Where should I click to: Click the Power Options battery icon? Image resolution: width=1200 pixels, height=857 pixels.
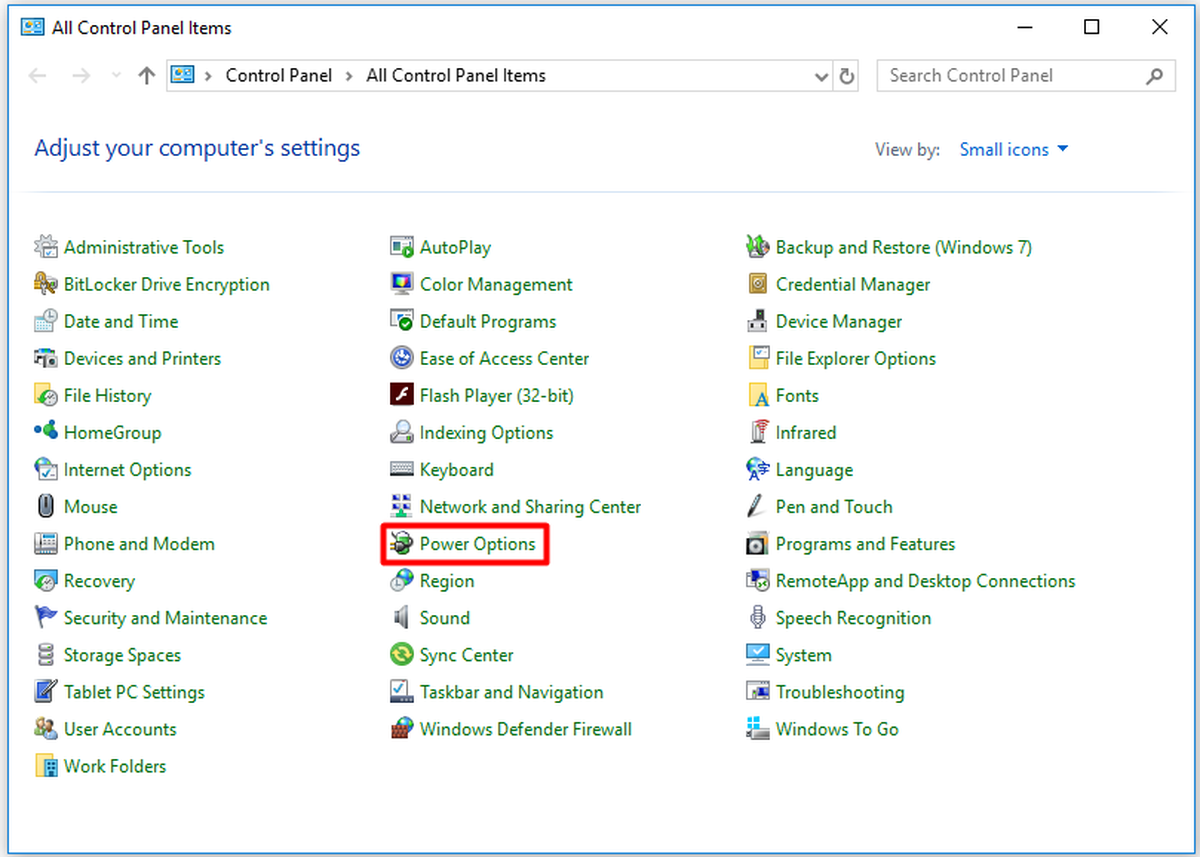[401, 544]
